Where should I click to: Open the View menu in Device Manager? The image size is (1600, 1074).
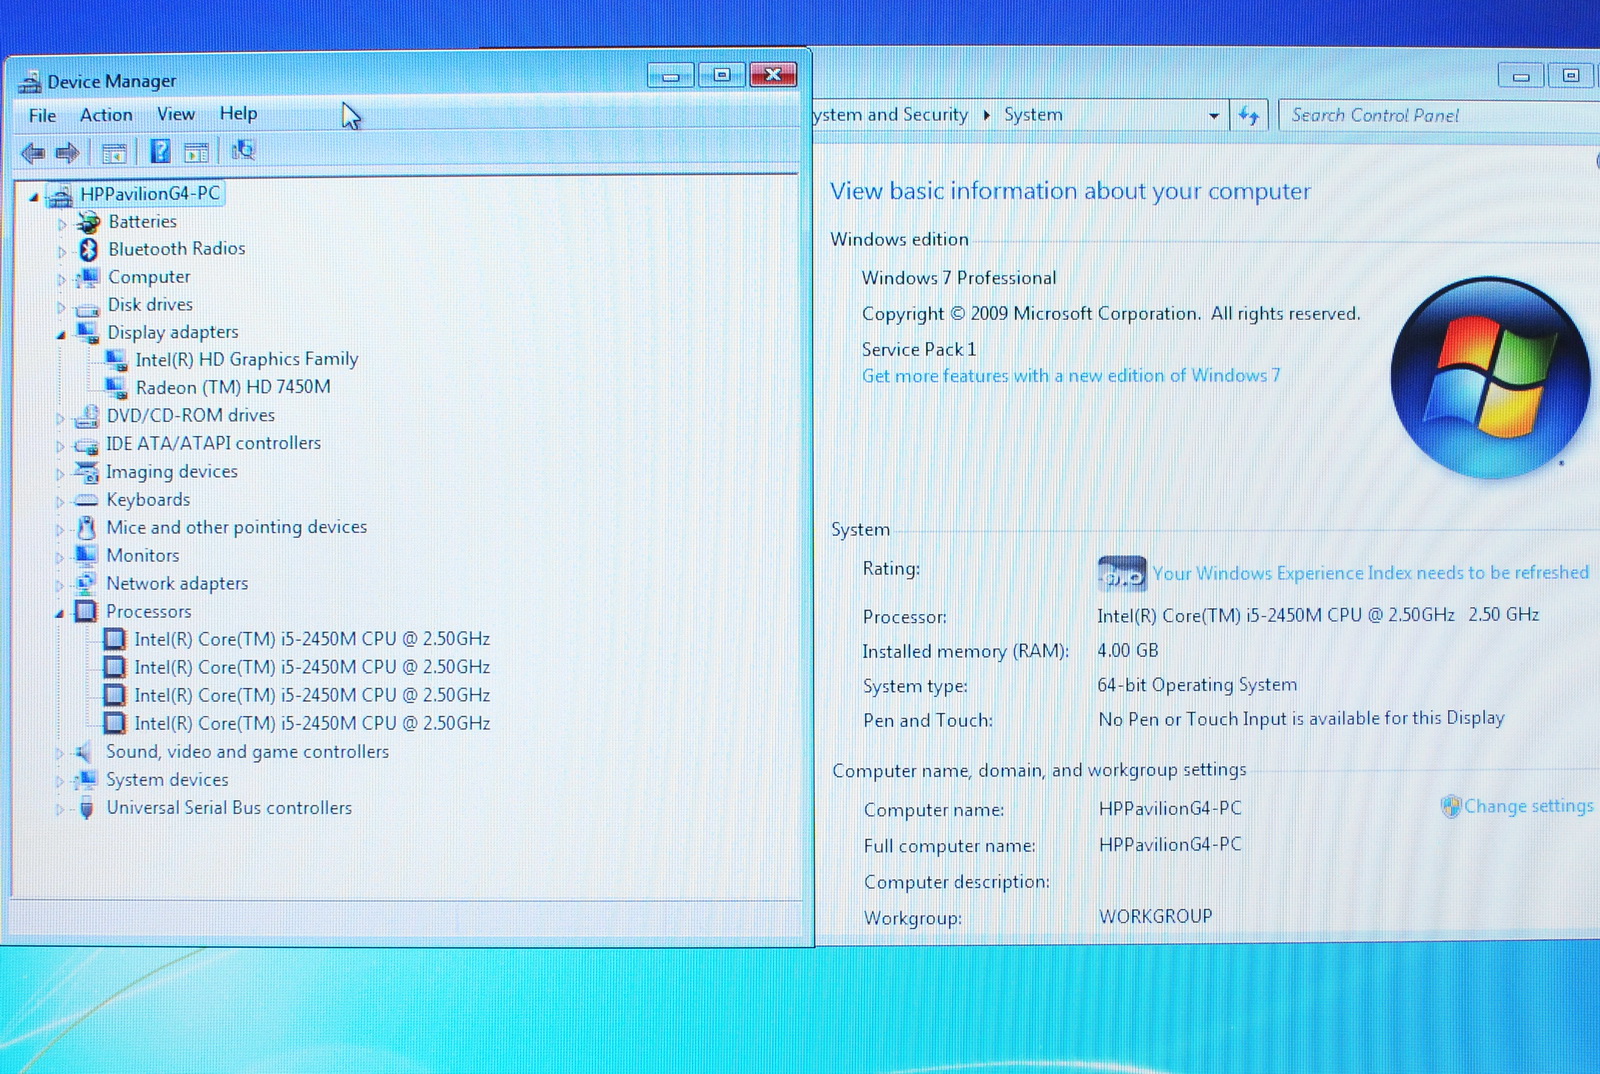[x=176, y=114]
